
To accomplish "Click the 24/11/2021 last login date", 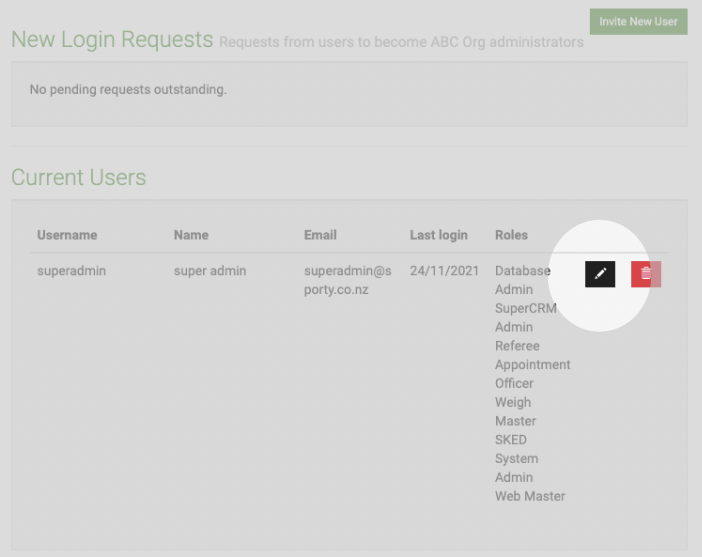I will 445,271.
